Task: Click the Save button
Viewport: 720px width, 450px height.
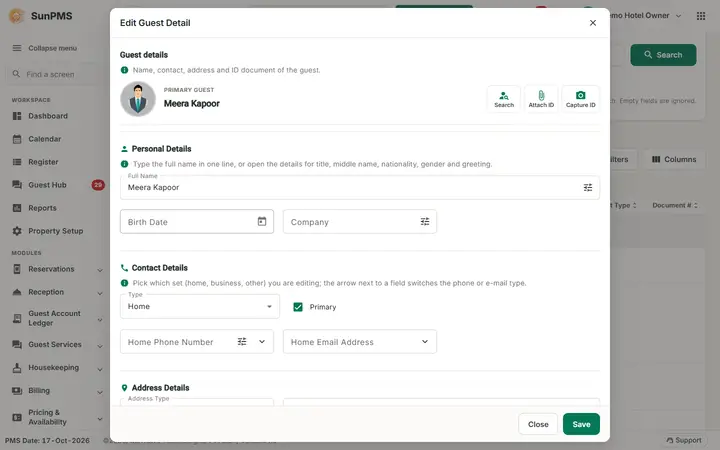Action: pos(581,424)
